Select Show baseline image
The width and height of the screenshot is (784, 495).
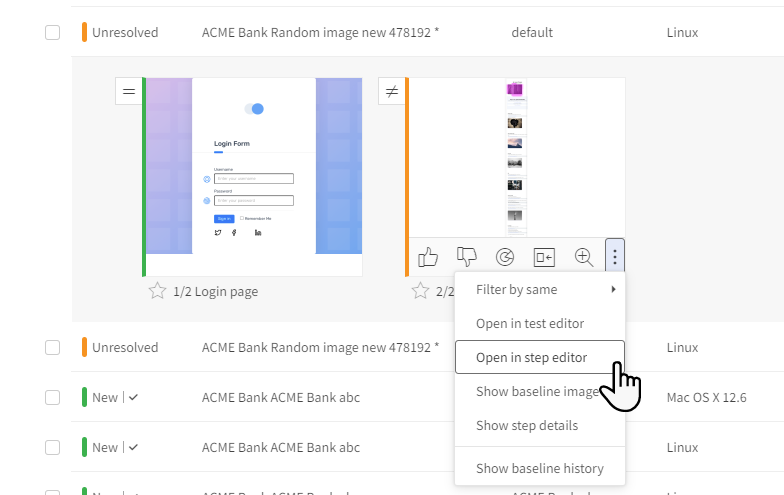coord(540,392)
